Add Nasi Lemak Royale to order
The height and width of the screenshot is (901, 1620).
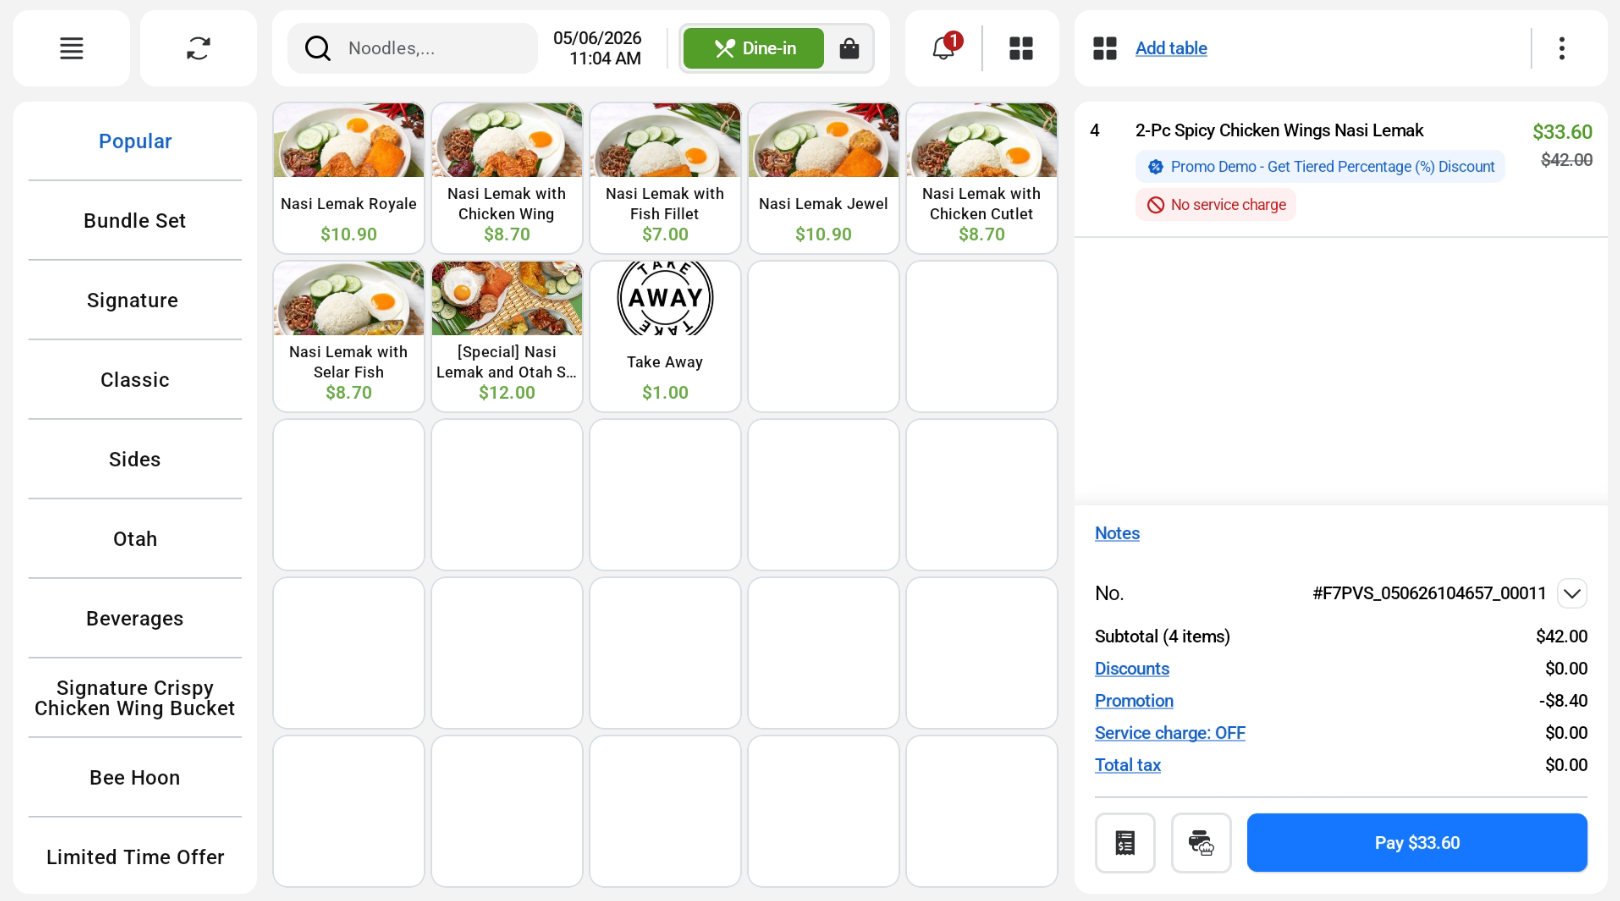point(349,178)
